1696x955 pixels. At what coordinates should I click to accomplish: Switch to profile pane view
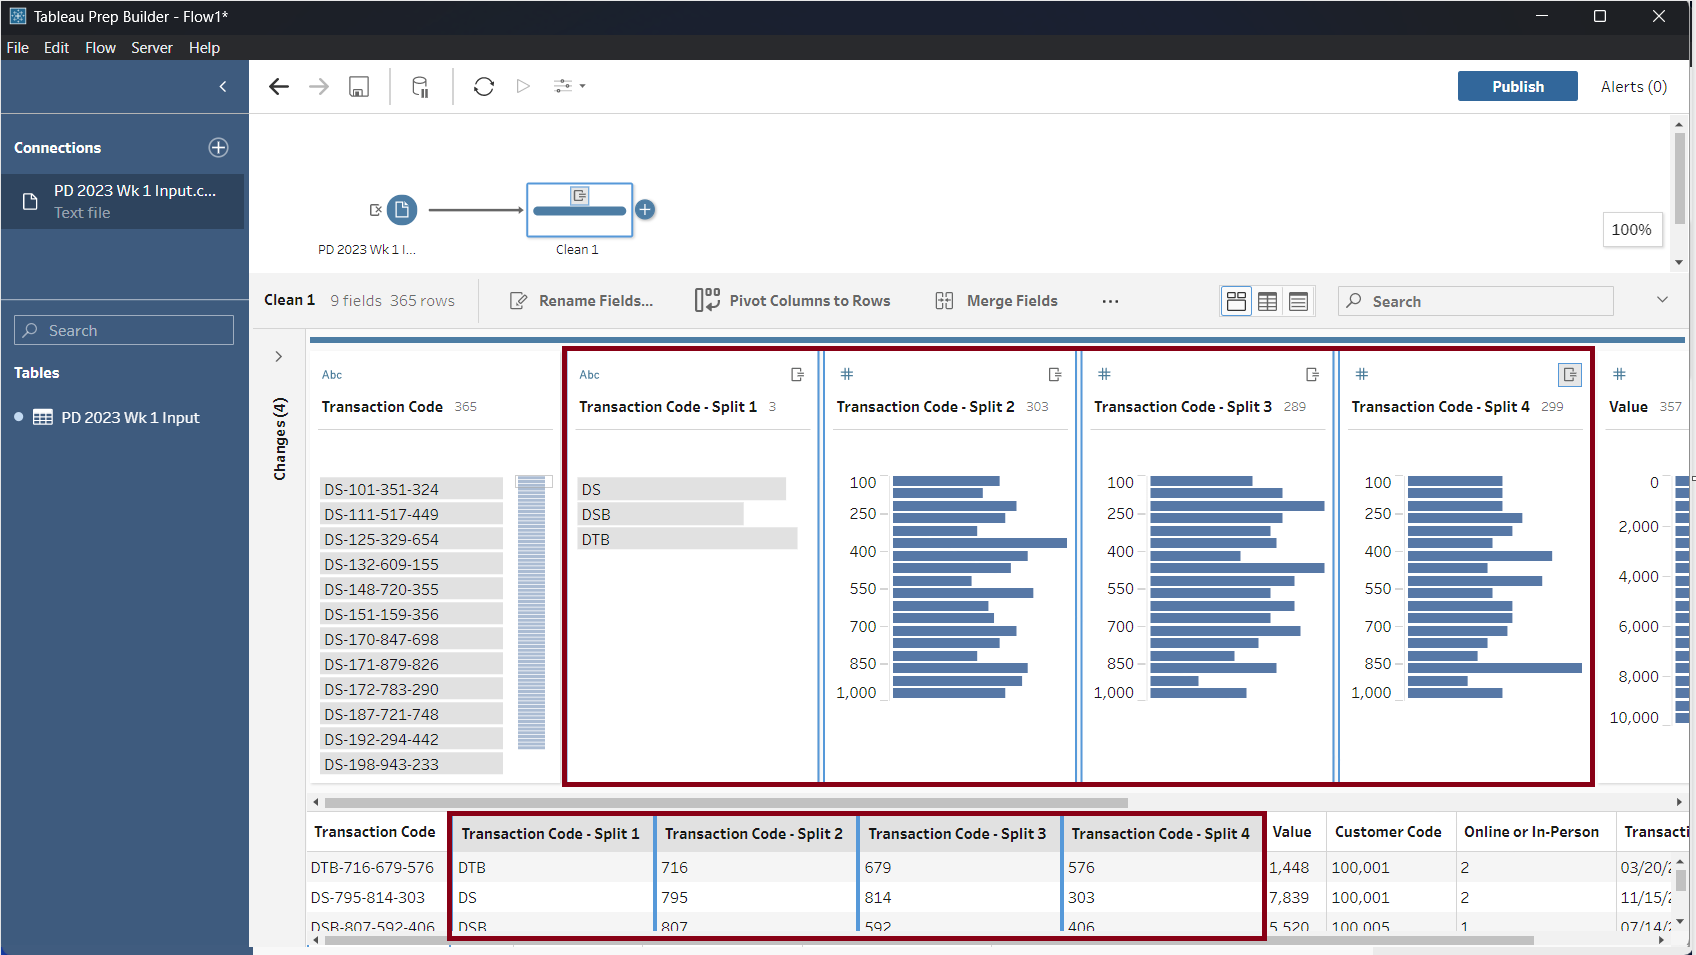[1237, 301]
